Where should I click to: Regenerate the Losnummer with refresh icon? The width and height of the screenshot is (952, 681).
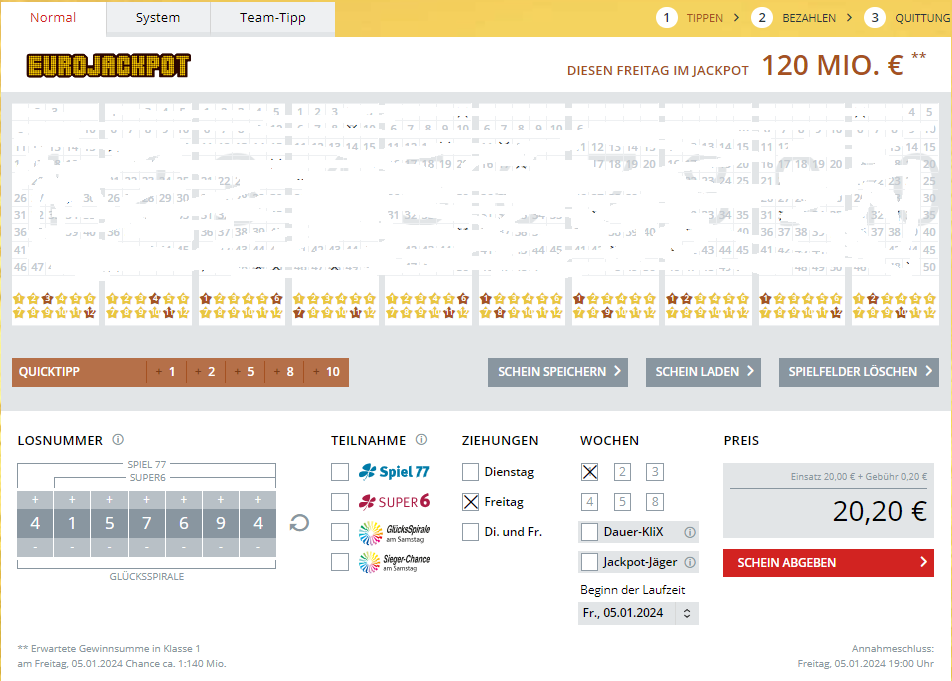click(x=299, y=523)
